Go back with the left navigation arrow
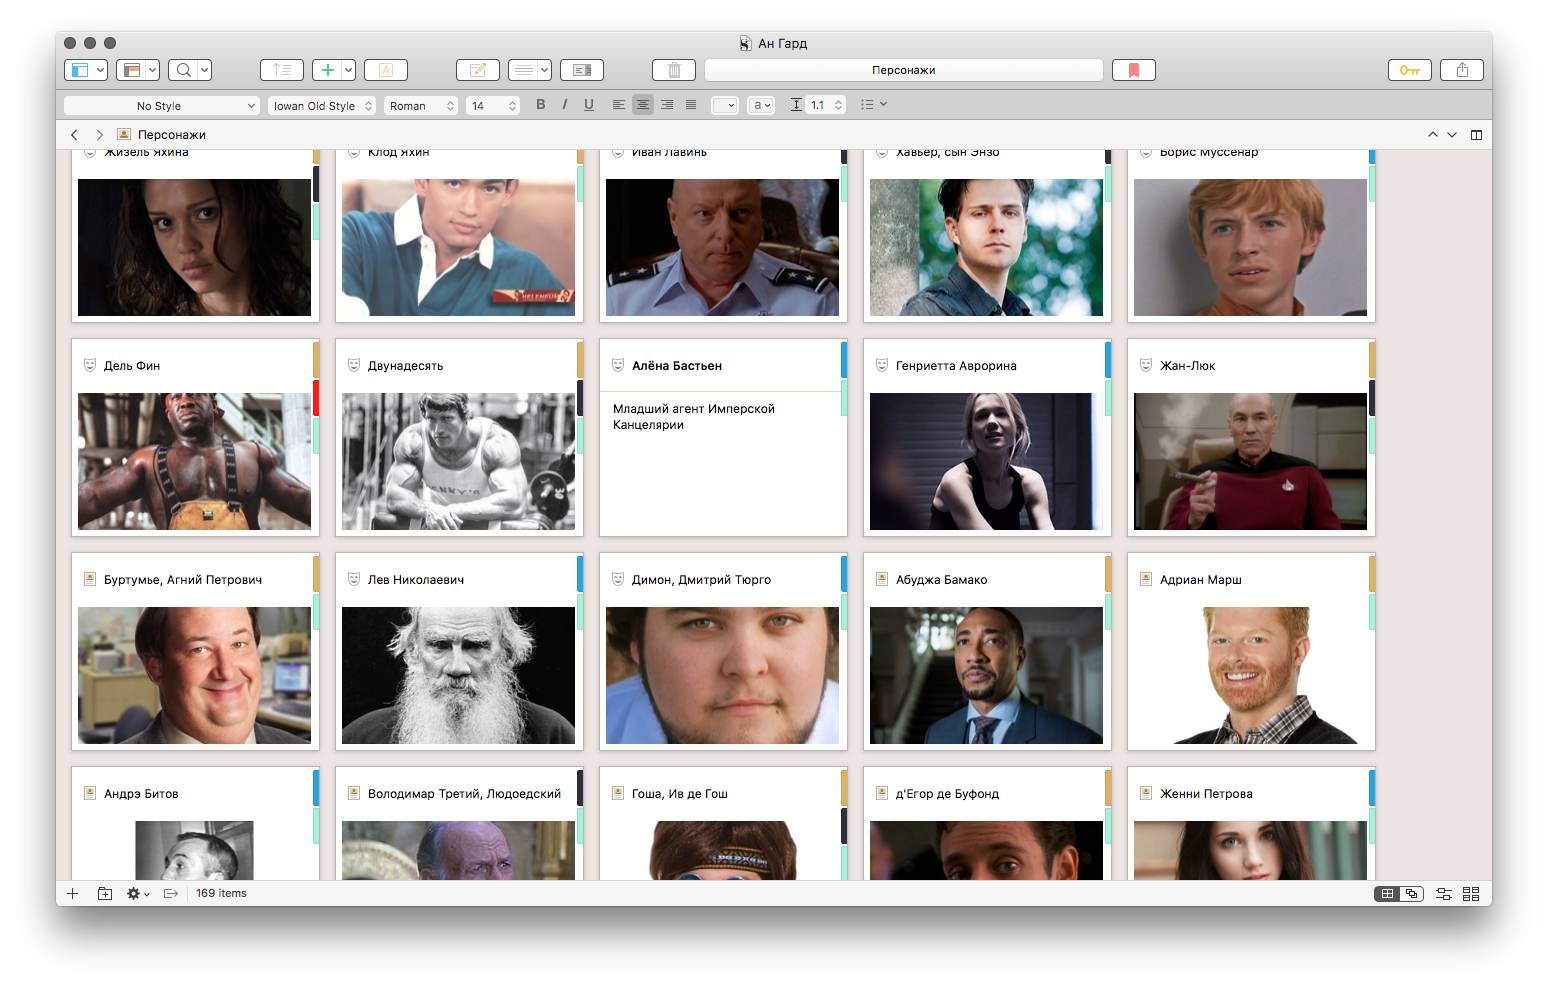The width and height of the screenshot is (1548, 986). pos(74,135)
